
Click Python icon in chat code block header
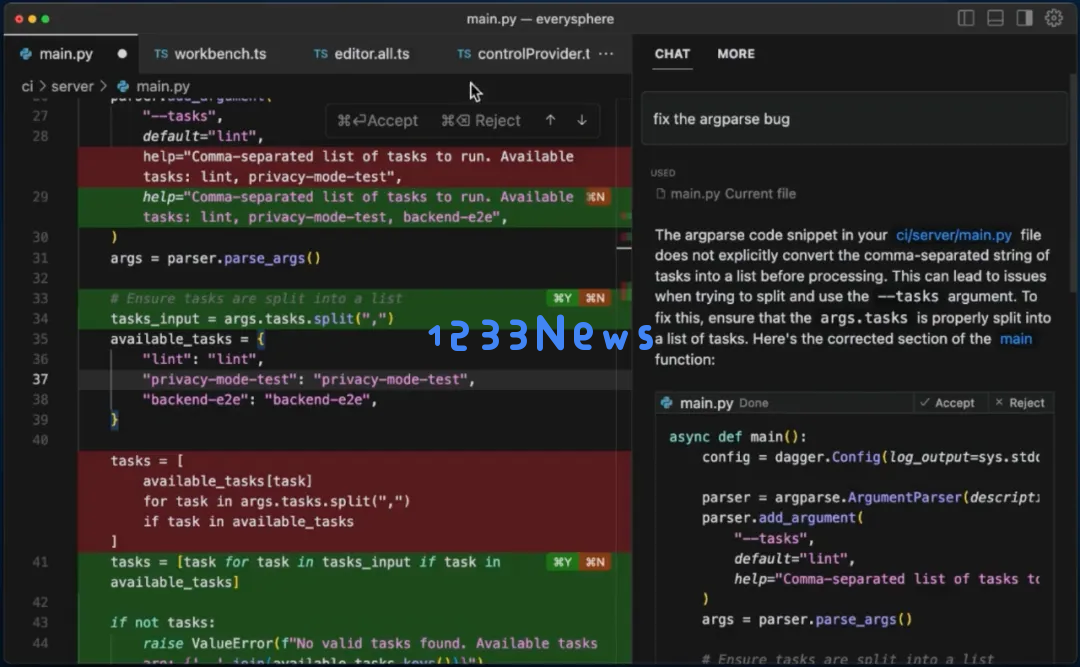point(666,402)
